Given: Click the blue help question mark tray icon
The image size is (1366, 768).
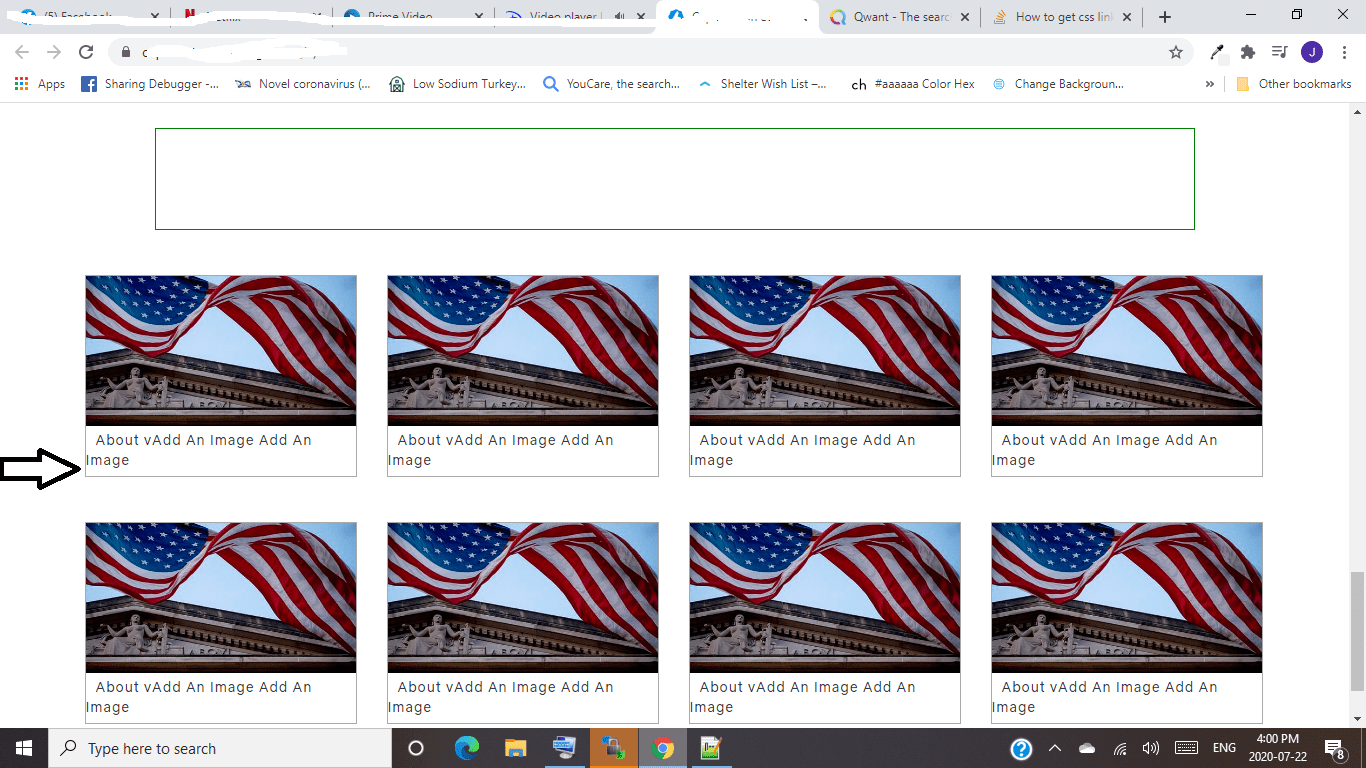Looking at the screenshot, I should pos(1021,748).
